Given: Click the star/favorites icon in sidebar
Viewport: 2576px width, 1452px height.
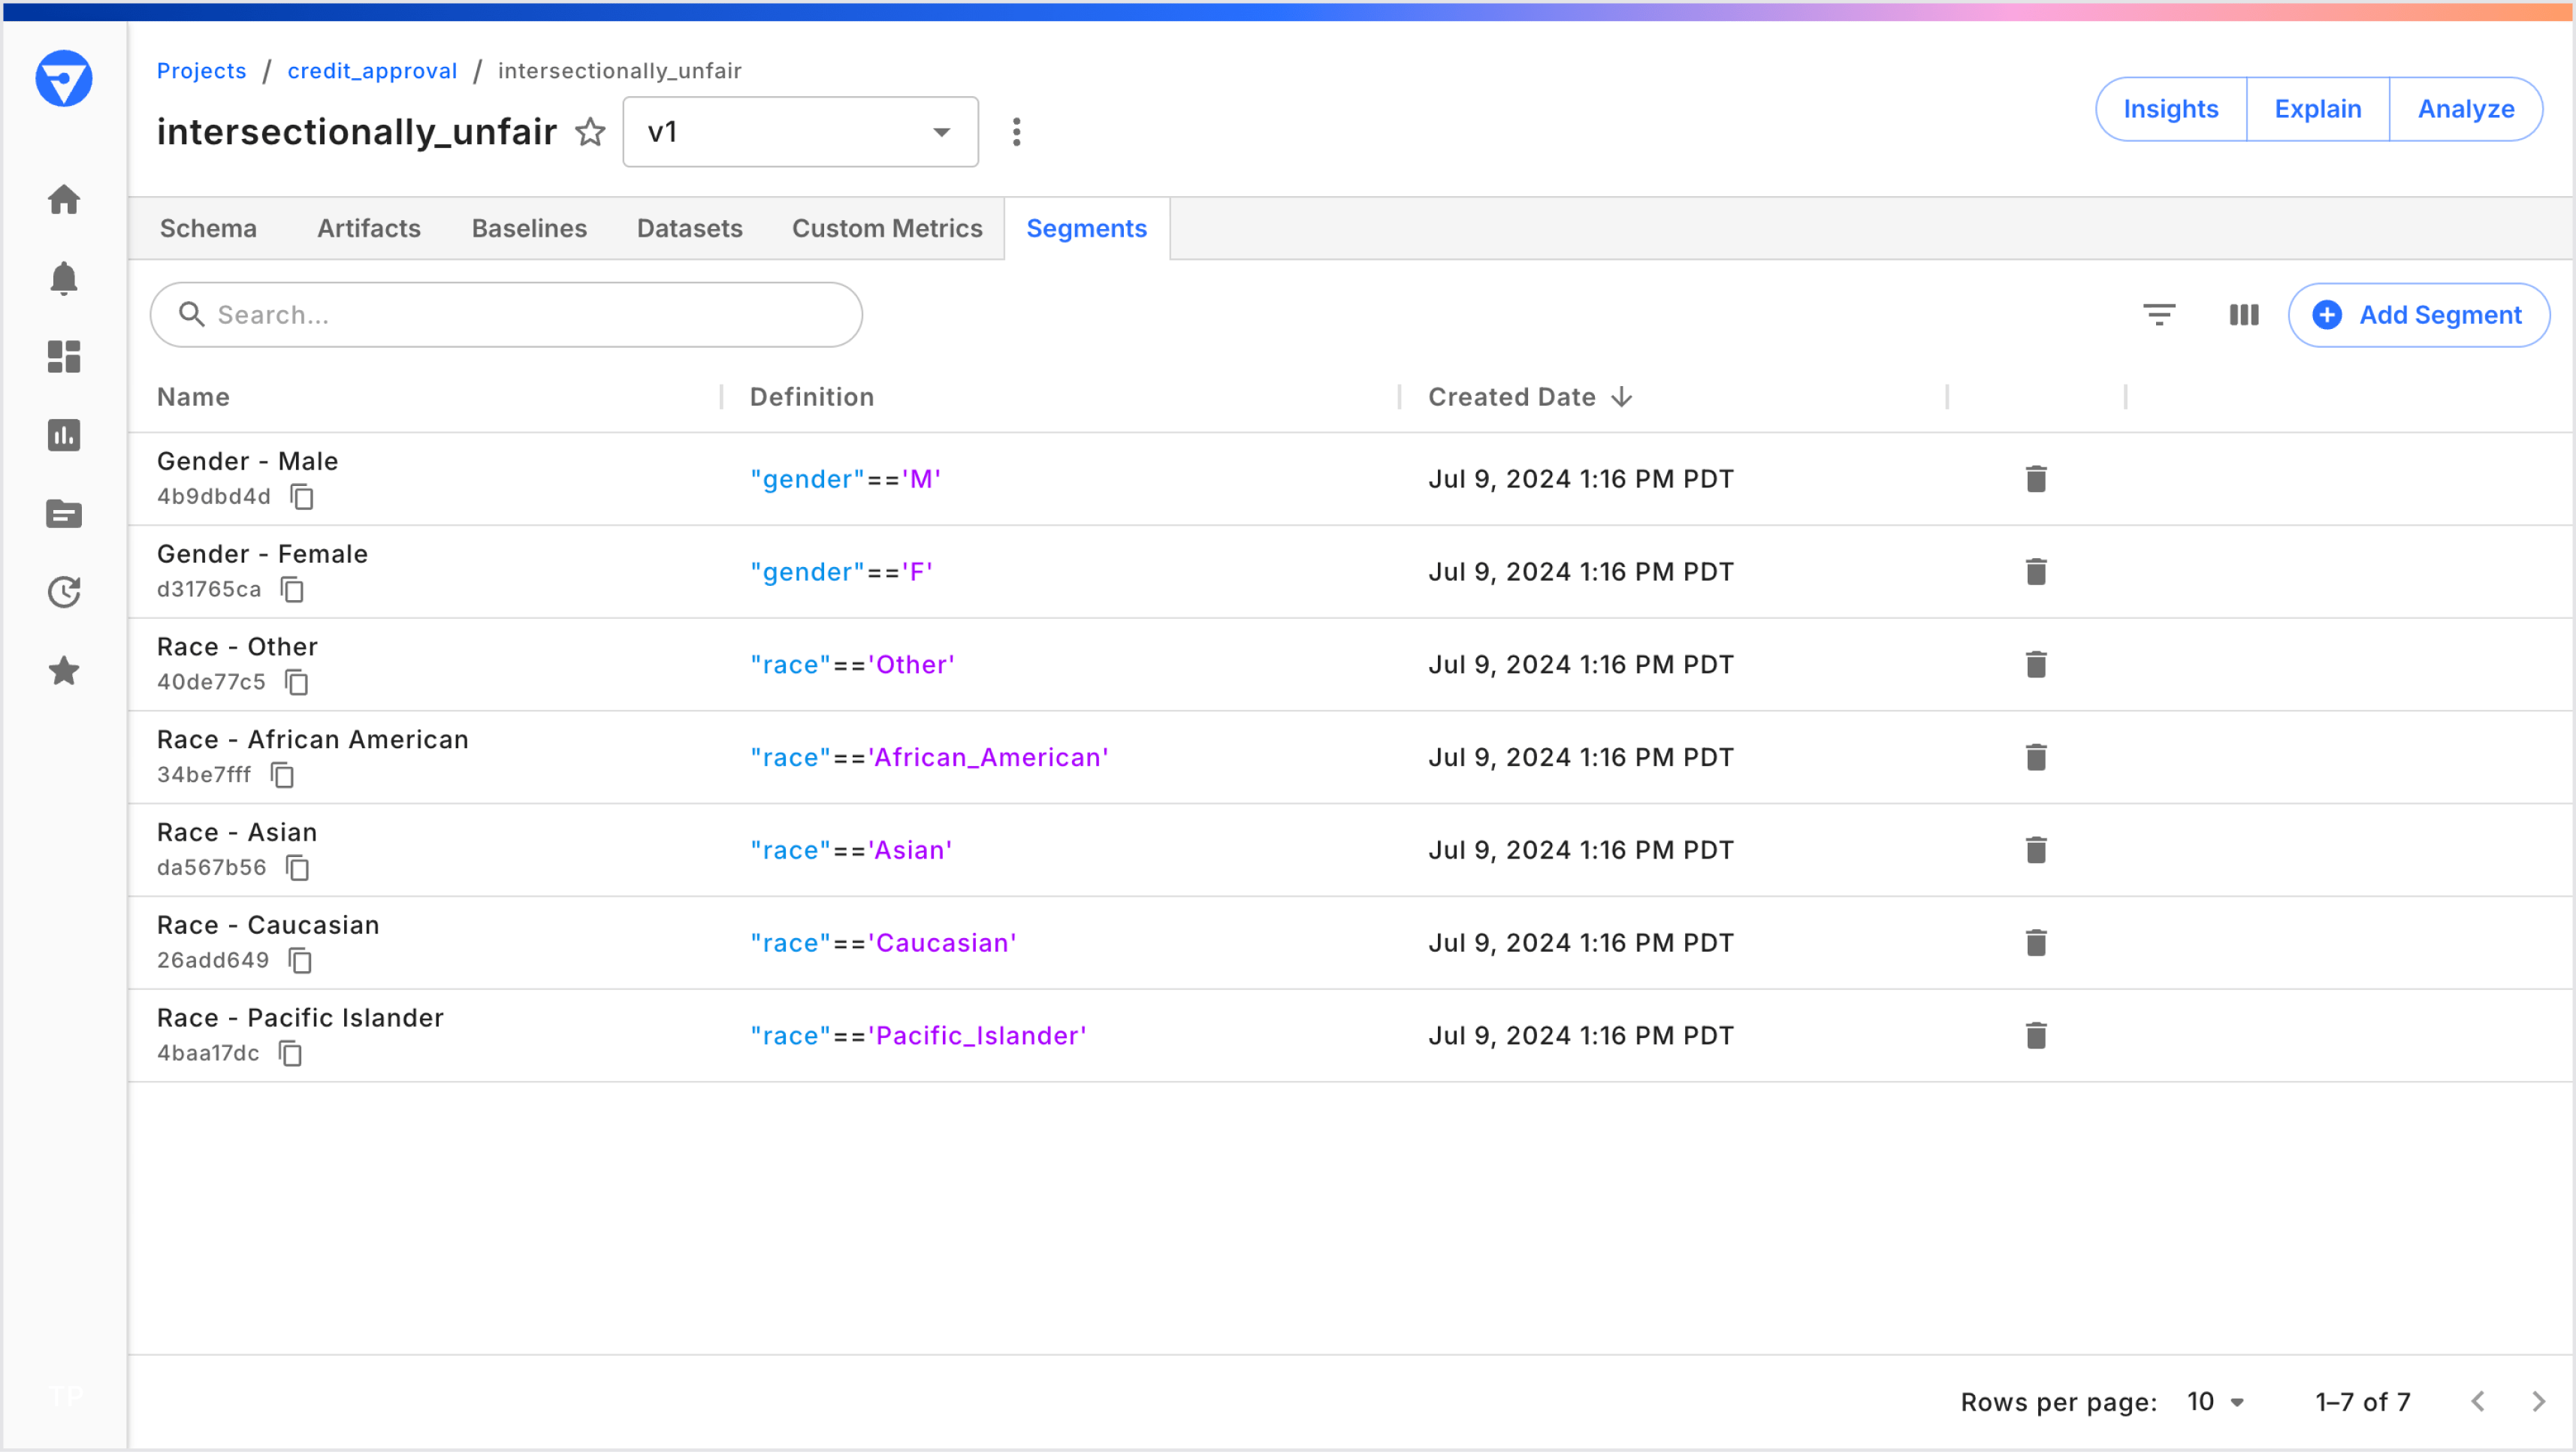Looking at the screenshot, I should (x=64, y=669).
